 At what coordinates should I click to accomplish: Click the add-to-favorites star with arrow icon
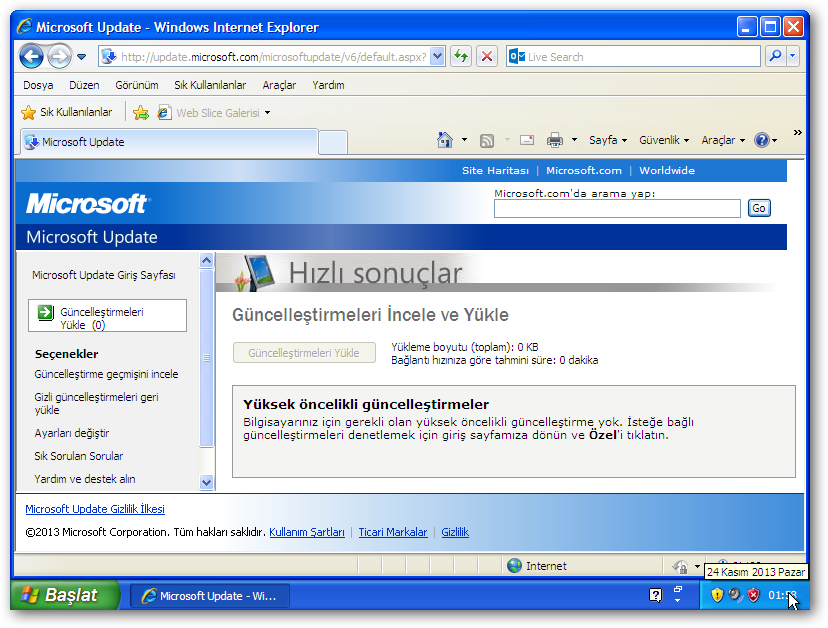click(x=141, y=113)
